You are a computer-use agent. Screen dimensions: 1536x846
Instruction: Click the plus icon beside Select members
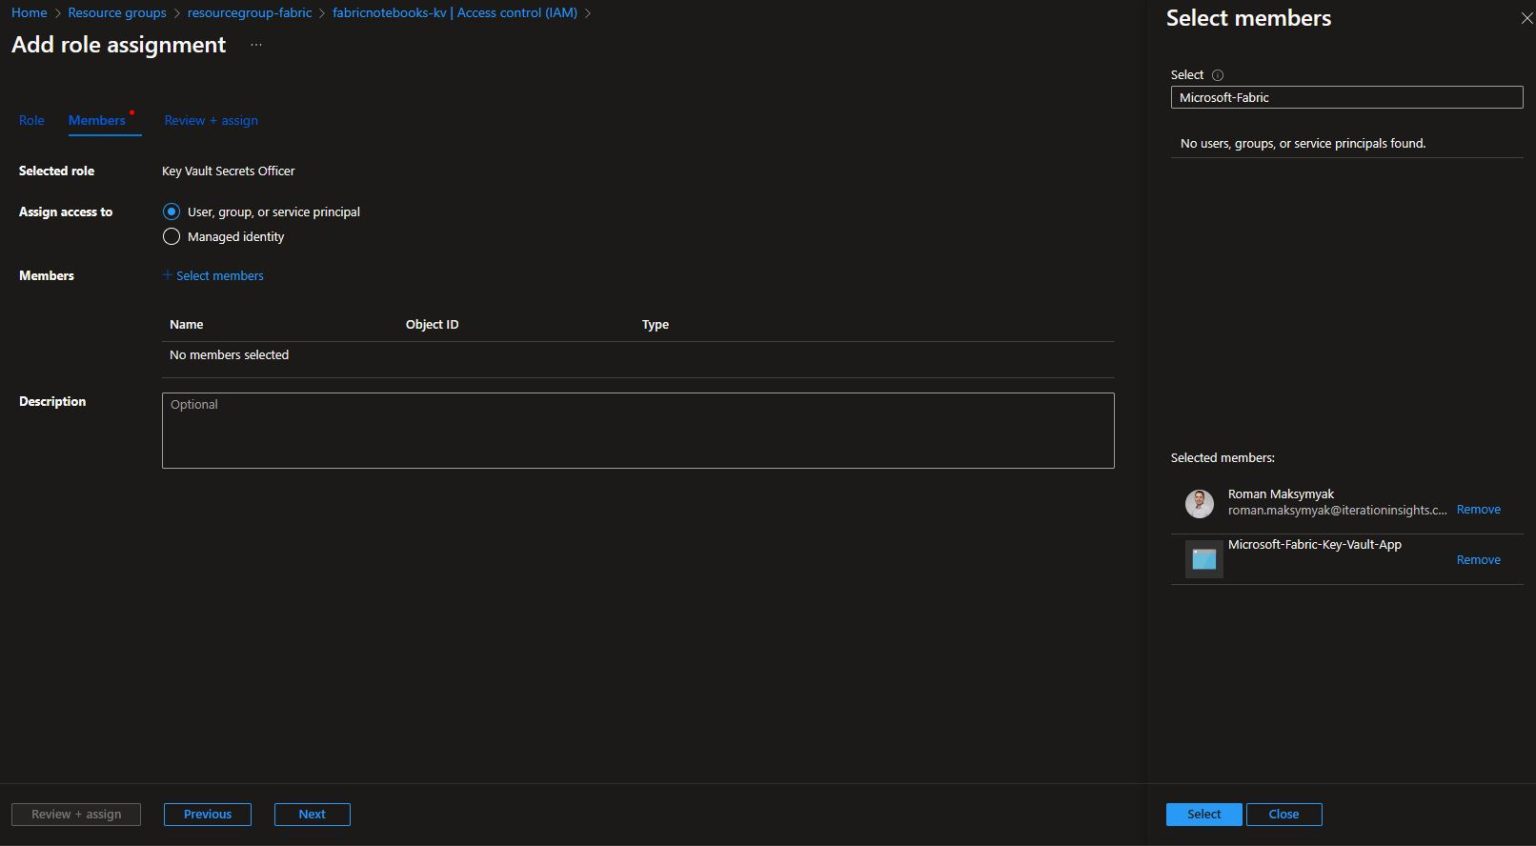tap(166, 275)
